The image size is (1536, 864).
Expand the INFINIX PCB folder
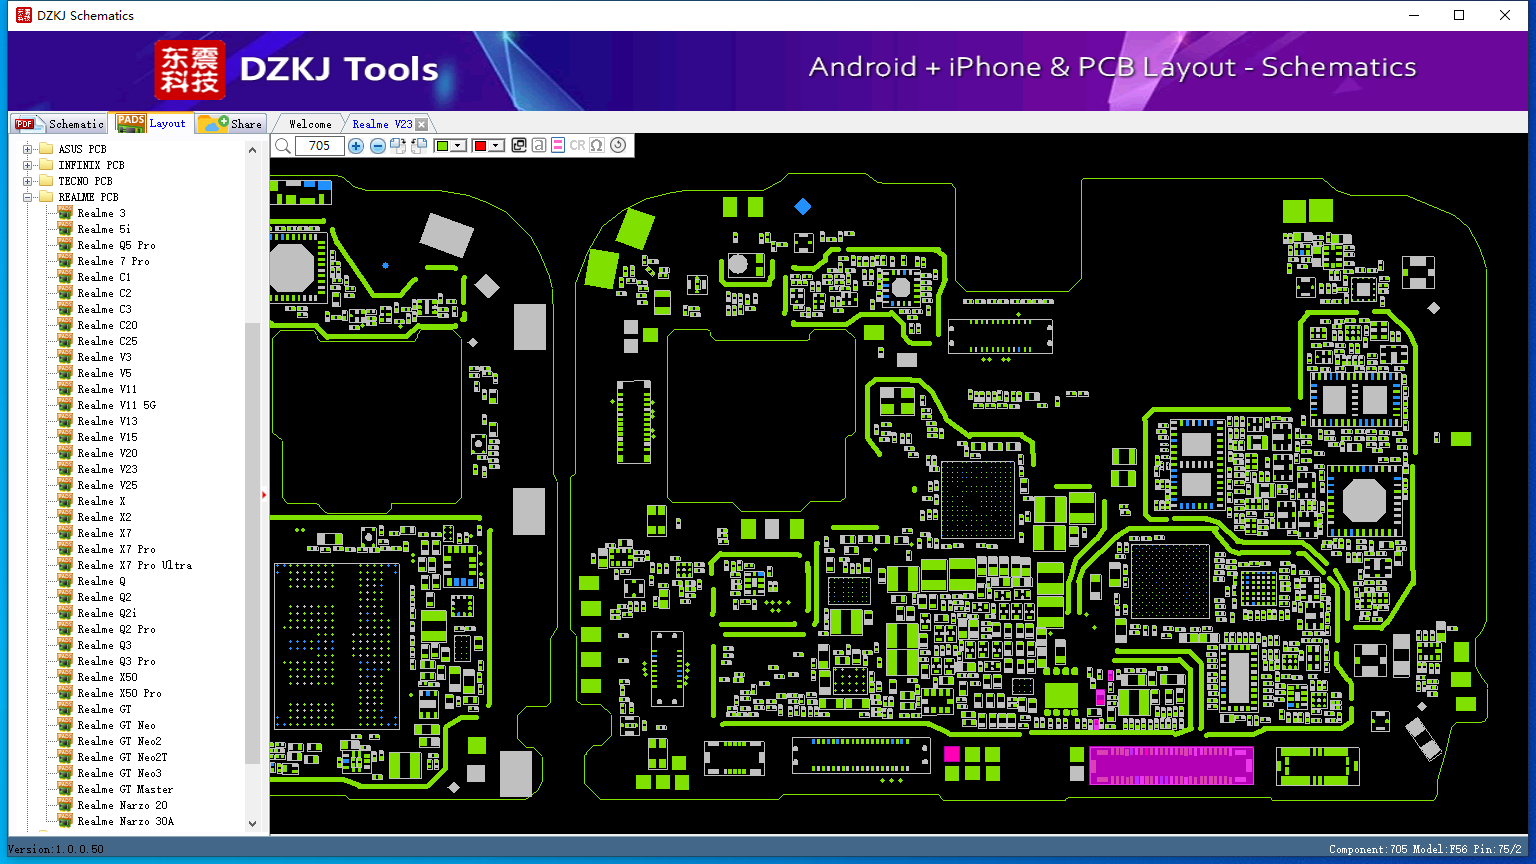[x=28, y=165]
